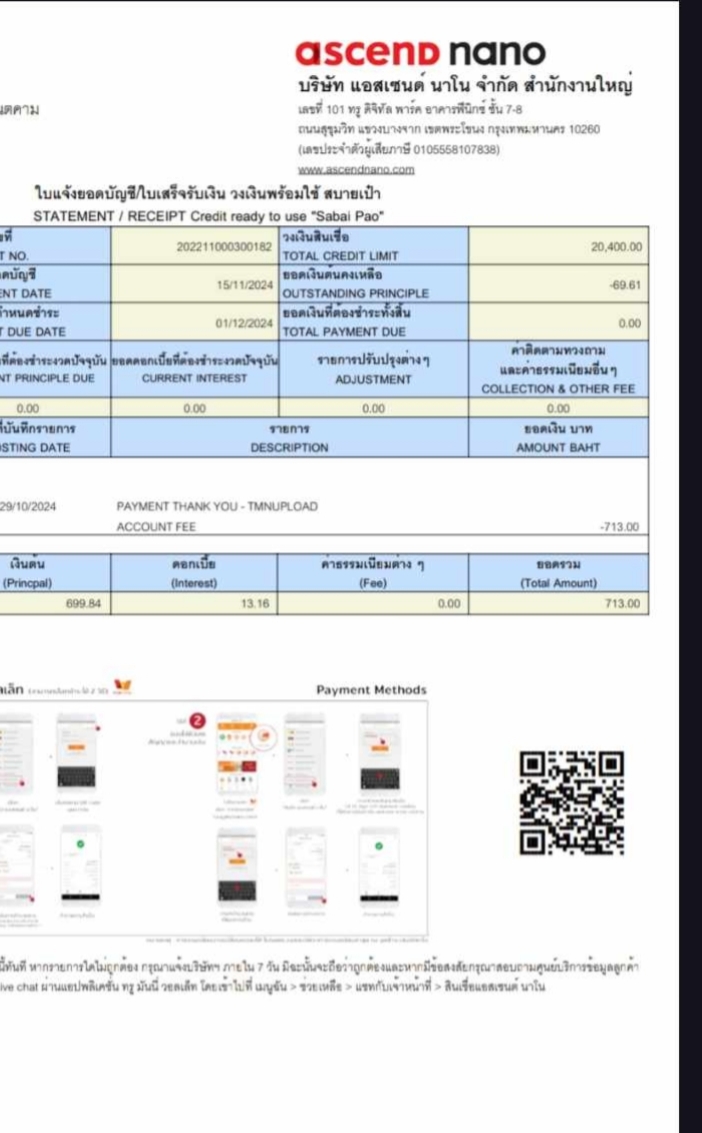Select principal value 699.84

(x=84, y=604)
